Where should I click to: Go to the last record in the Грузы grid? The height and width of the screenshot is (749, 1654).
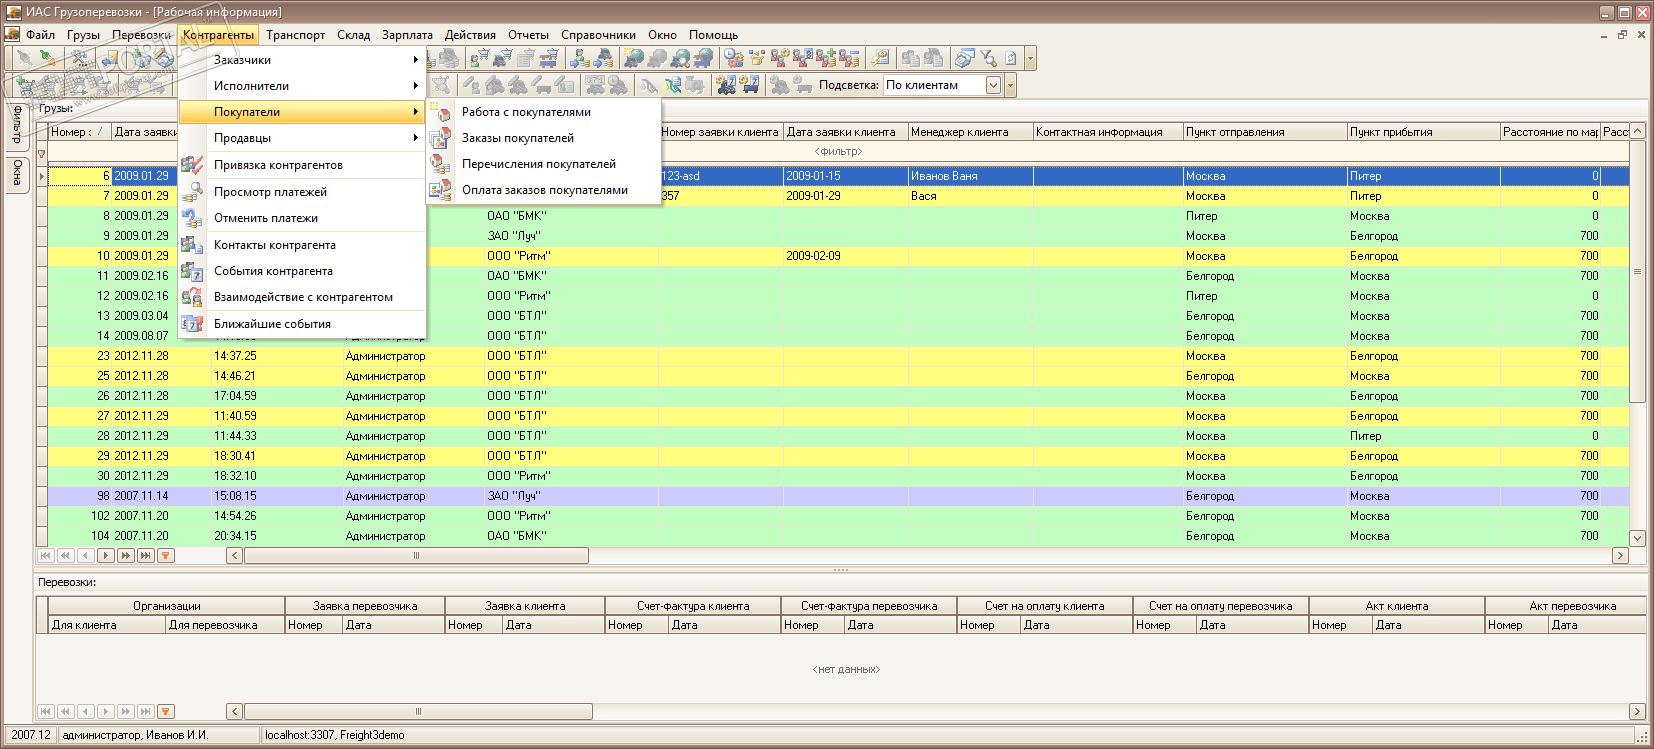click(145, 555)
